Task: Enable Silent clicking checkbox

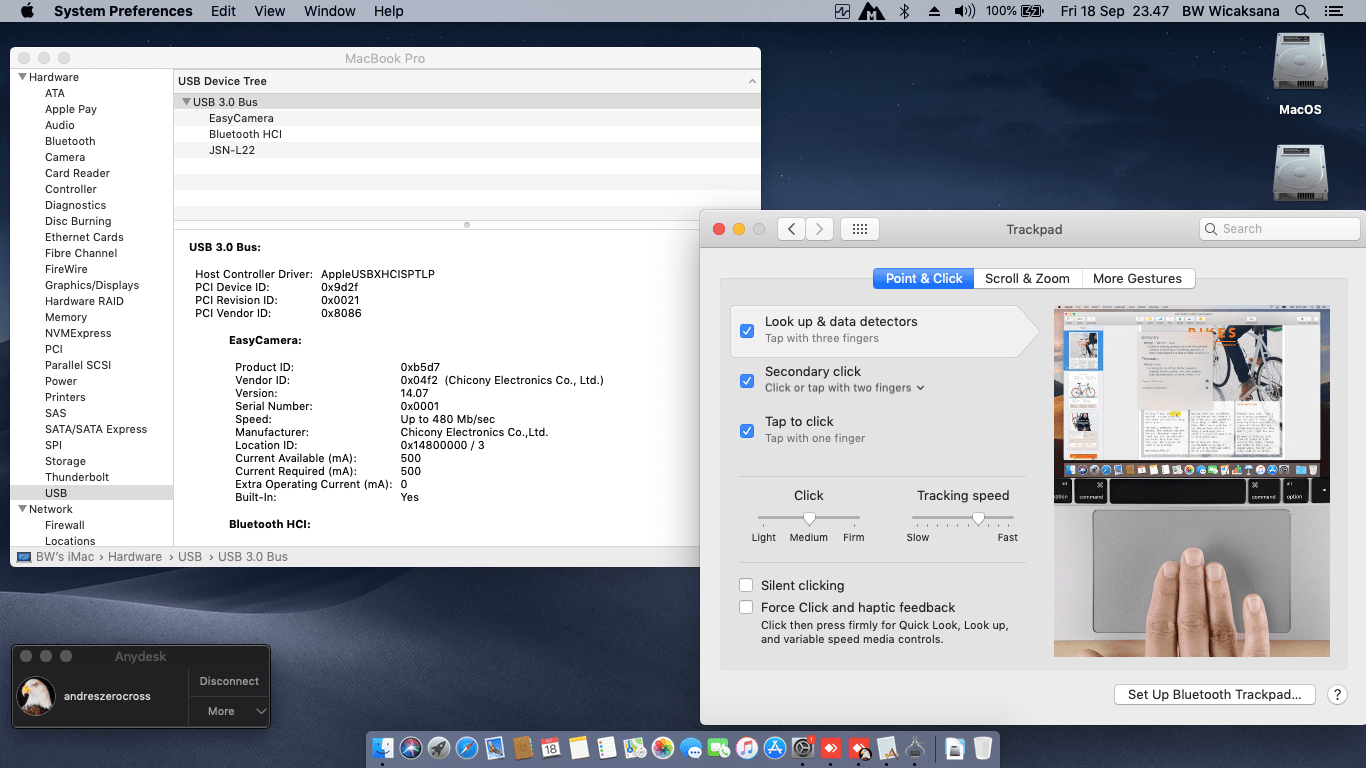Action: 746,585
